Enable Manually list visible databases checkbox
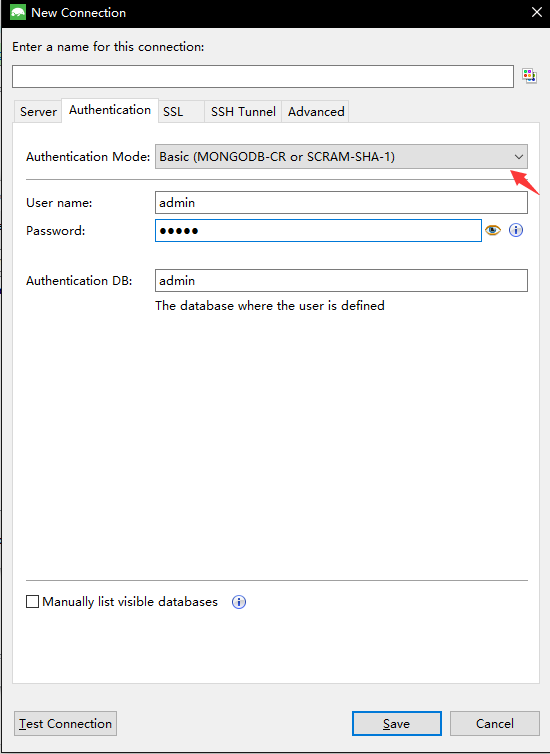The height and width of the screenshot is (754, 550). (x=32, y=602)
